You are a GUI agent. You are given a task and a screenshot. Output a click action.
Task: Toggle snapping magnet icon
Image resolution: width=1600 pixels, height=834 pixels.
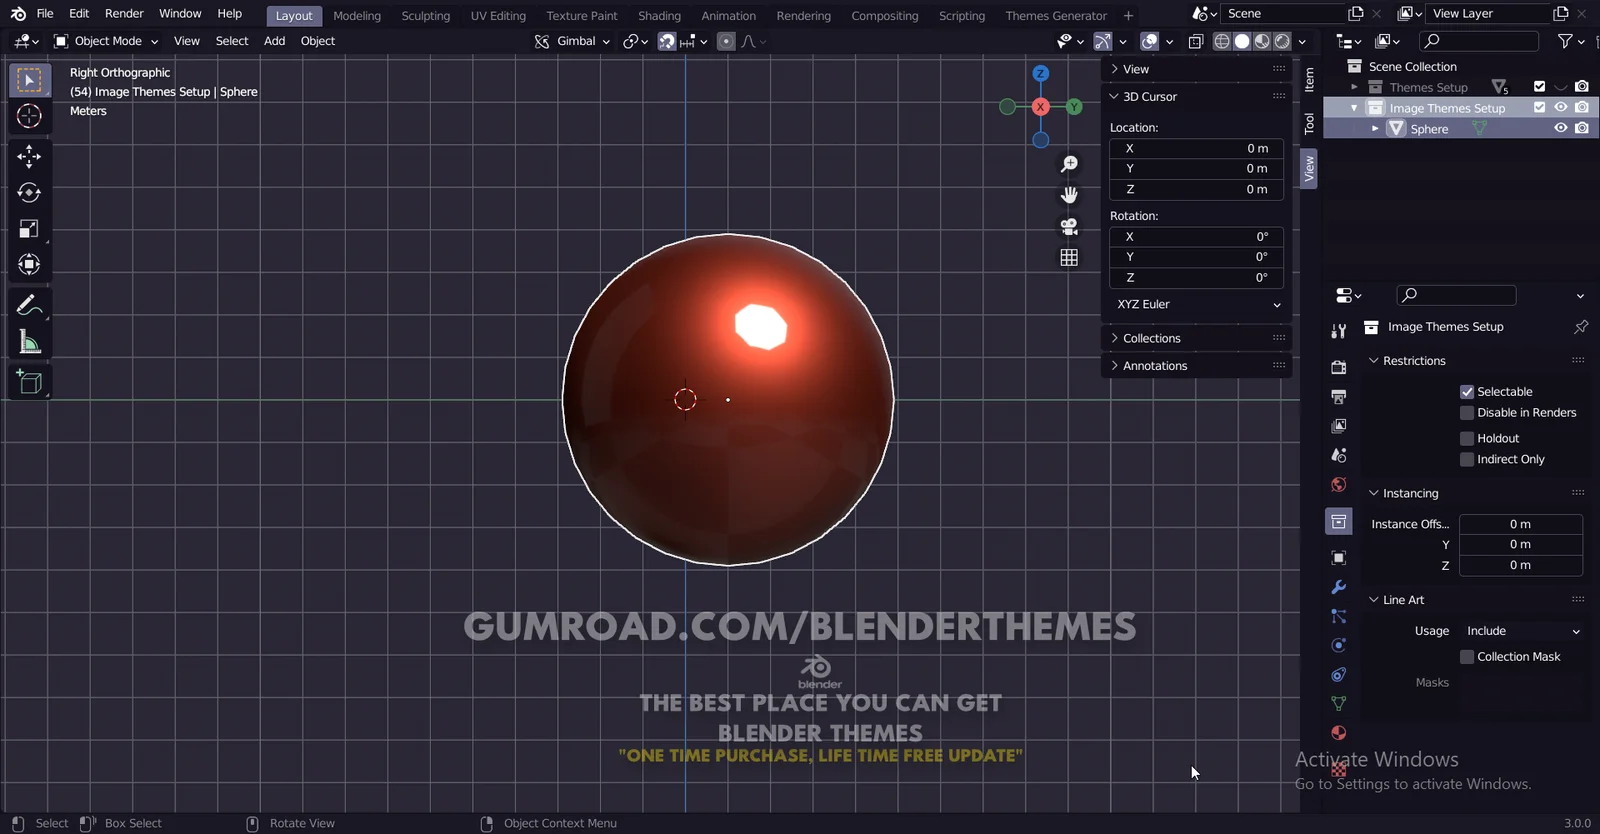click(666, 42)
